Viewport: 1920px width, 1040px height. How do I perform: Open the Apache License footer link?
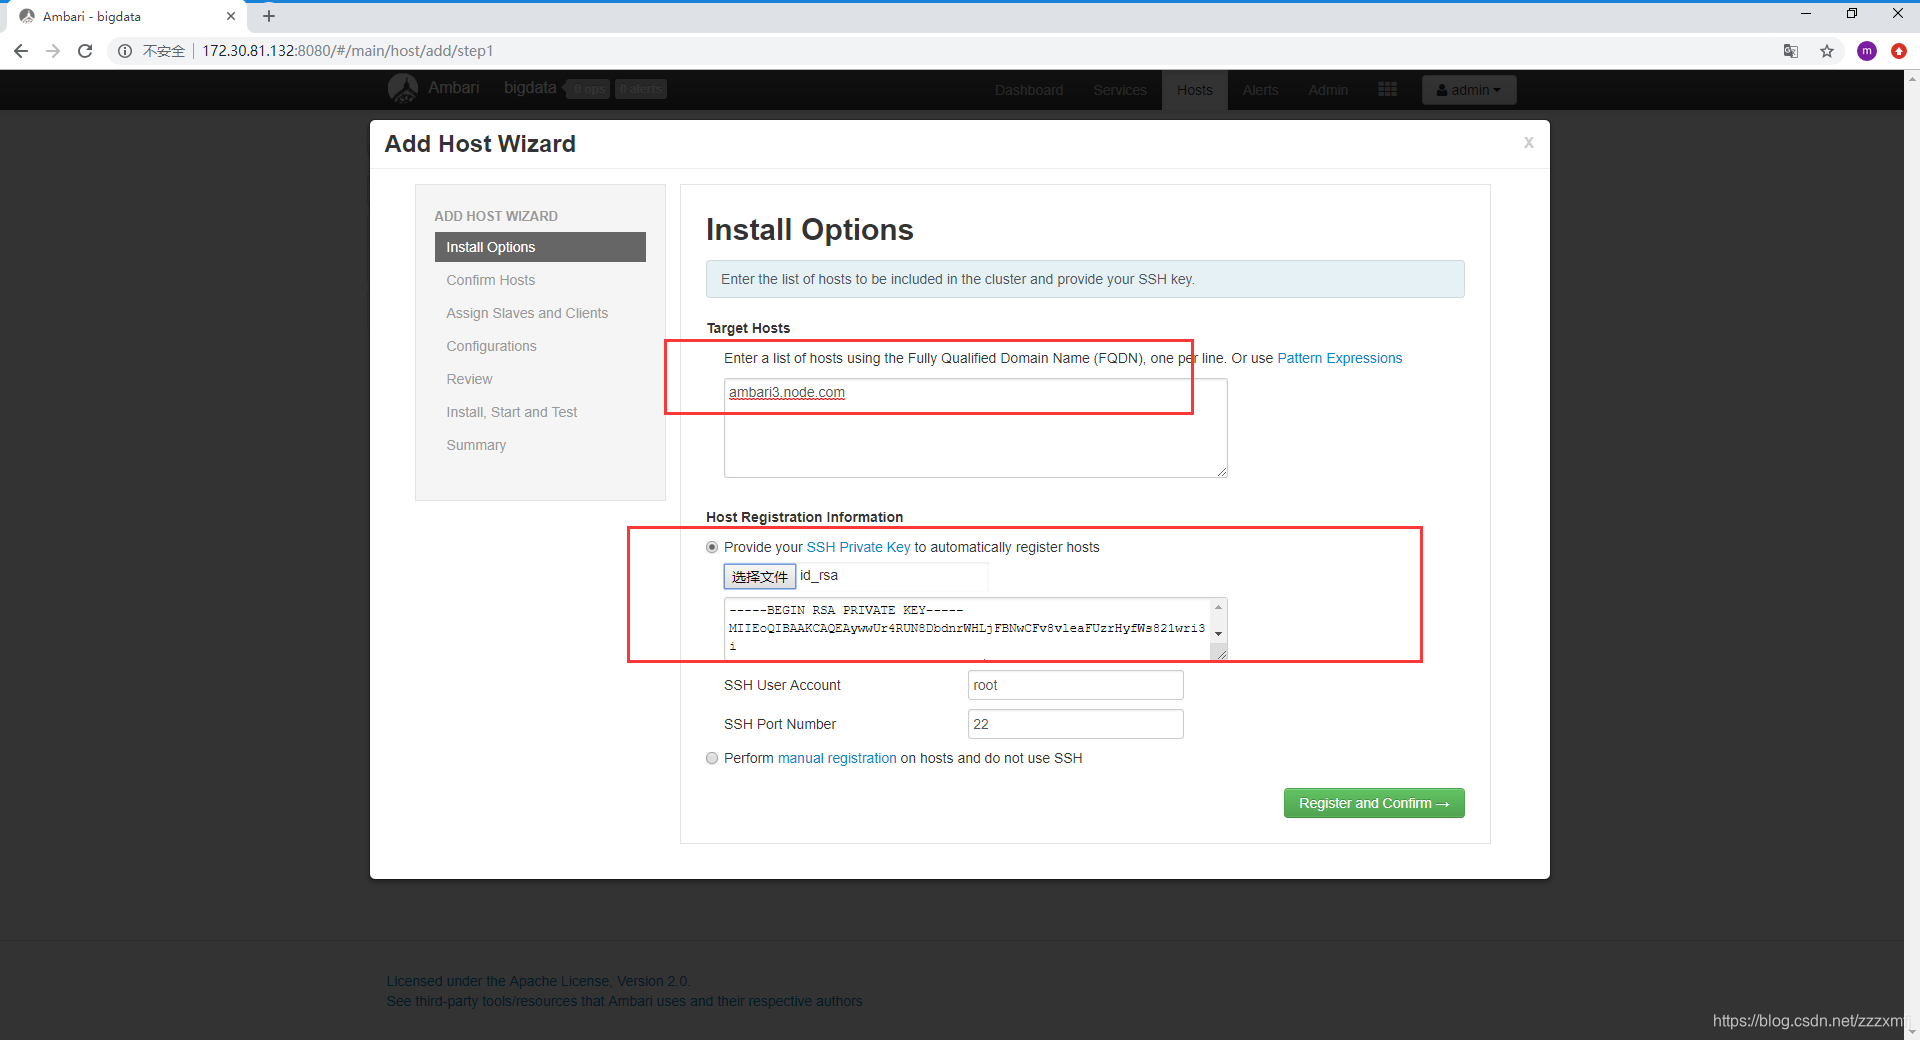click(x=538, y=981)
